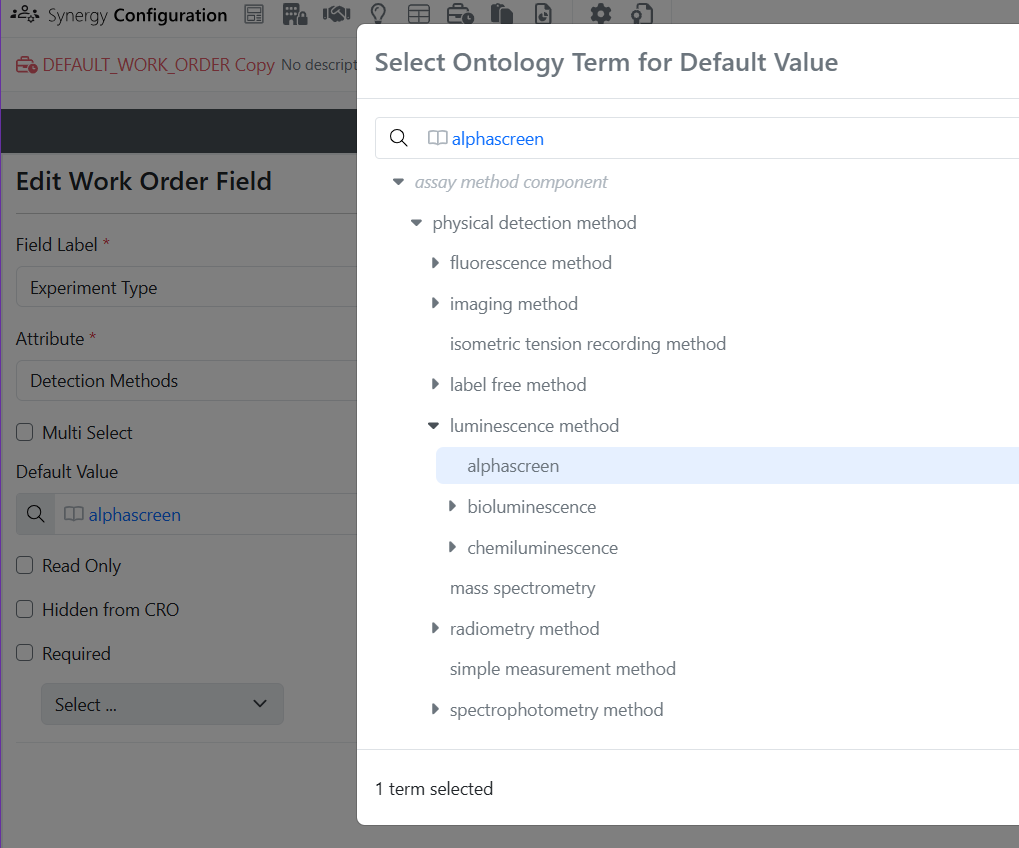The width and height of the screenshot is (1019, 848).
Task: Expand the fluorescence method node
Action: (435, 263)
